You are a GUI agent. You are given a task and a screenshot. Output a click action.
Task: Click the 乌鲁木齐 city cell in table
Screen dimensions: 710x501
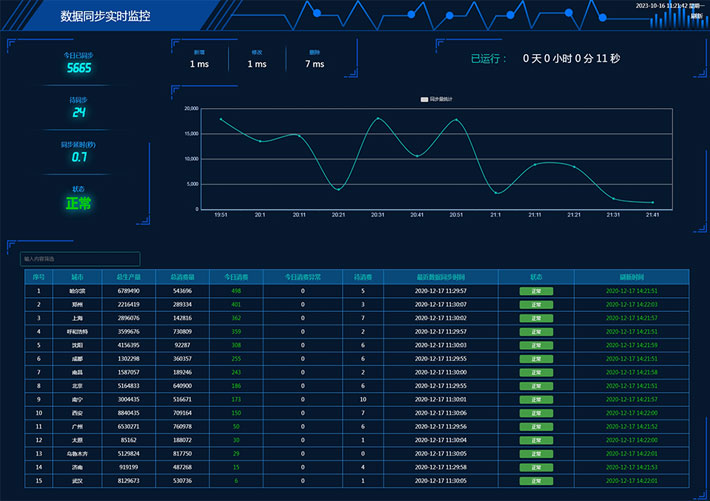pyautogui.click(x=77, y=452)
